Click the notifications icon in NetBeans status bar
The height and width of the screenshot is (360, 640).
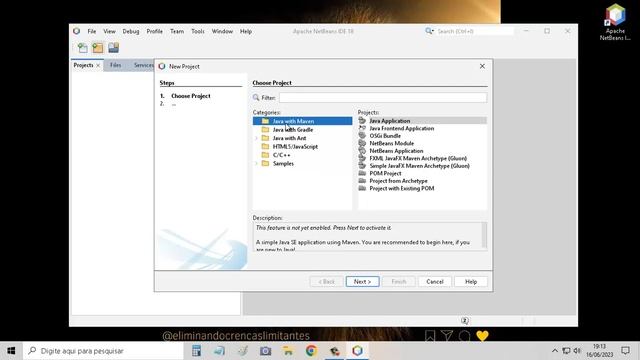pyautogui.click(x=464, y=320)
